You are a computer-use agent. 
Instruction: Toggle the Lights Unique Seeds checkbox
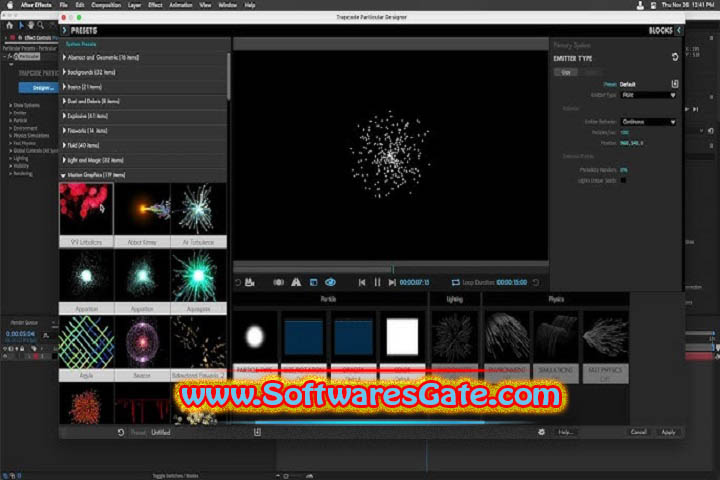[x=623, y=180]
